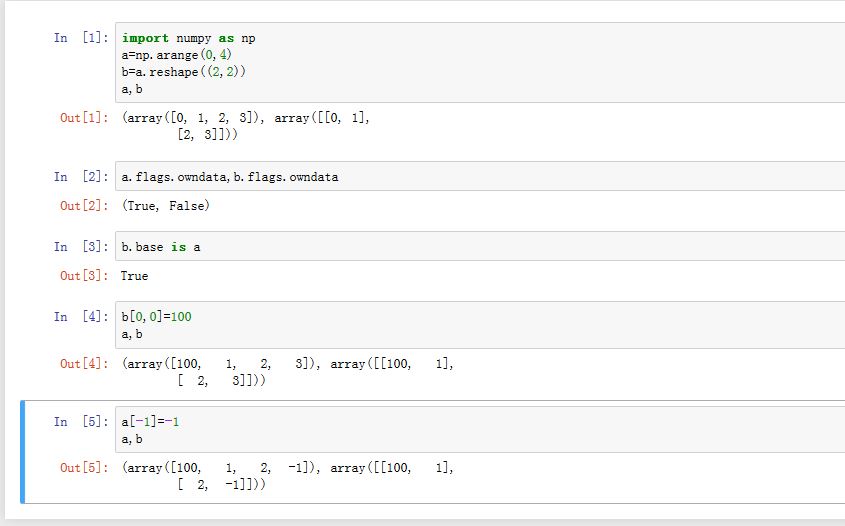Viewport: 845px width, 526px height.
Task: Click the 'True' output of cell 3
Action: tap(134, 276)
